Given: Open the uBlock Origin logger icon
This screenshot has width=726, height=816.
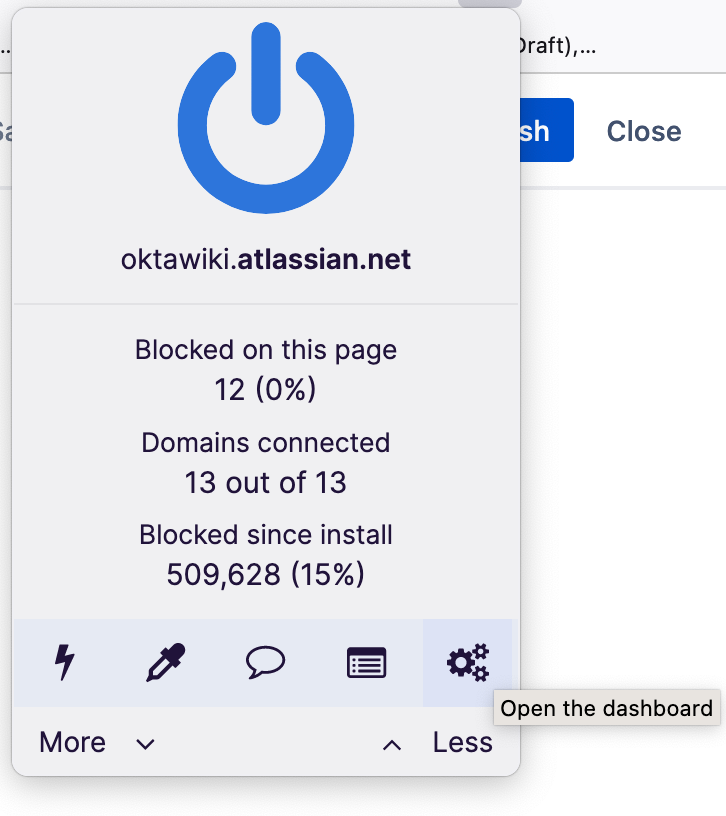Looking at the screenshot, I should point(366,661).
